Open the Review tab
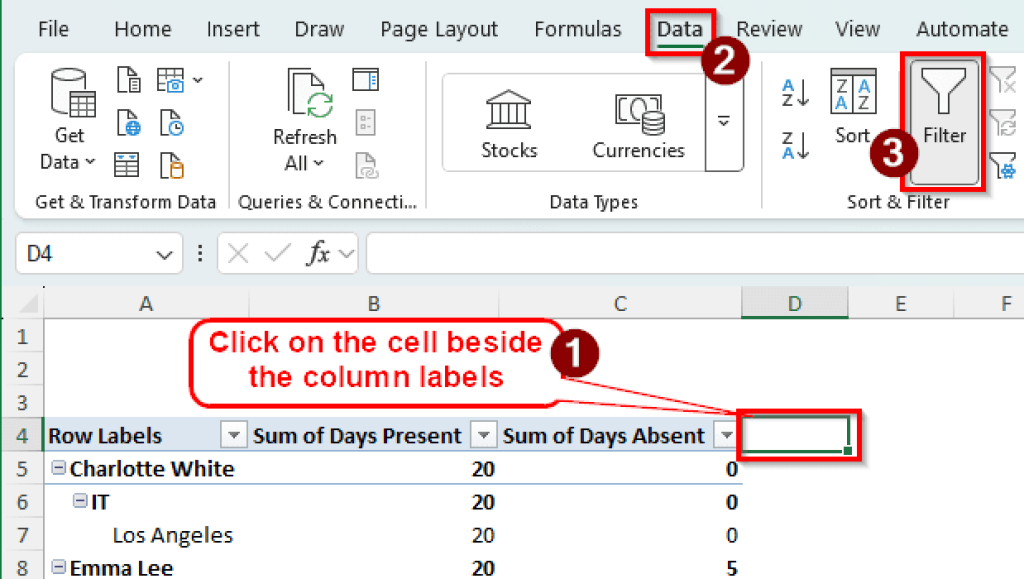 point(768,29)
